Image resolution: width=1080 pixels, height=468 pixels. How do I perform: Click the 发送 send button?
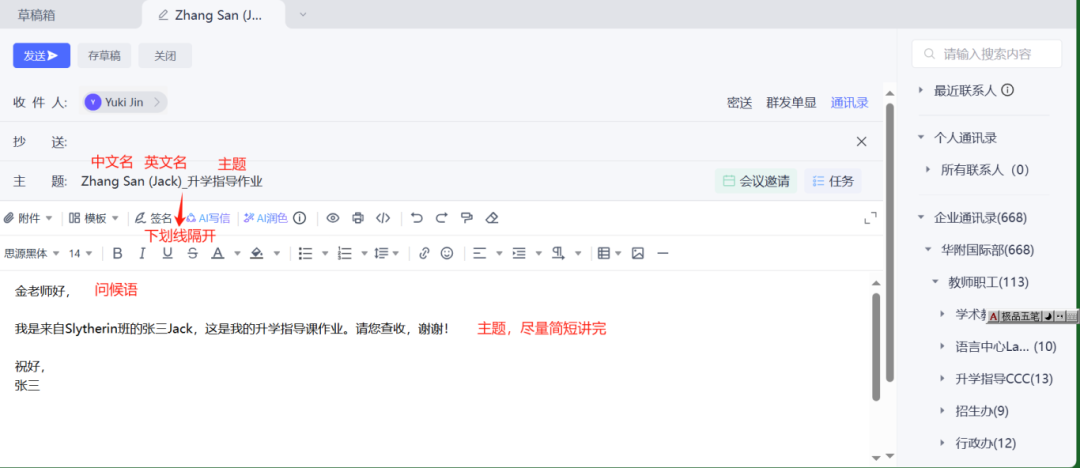(x=41, y=56)
